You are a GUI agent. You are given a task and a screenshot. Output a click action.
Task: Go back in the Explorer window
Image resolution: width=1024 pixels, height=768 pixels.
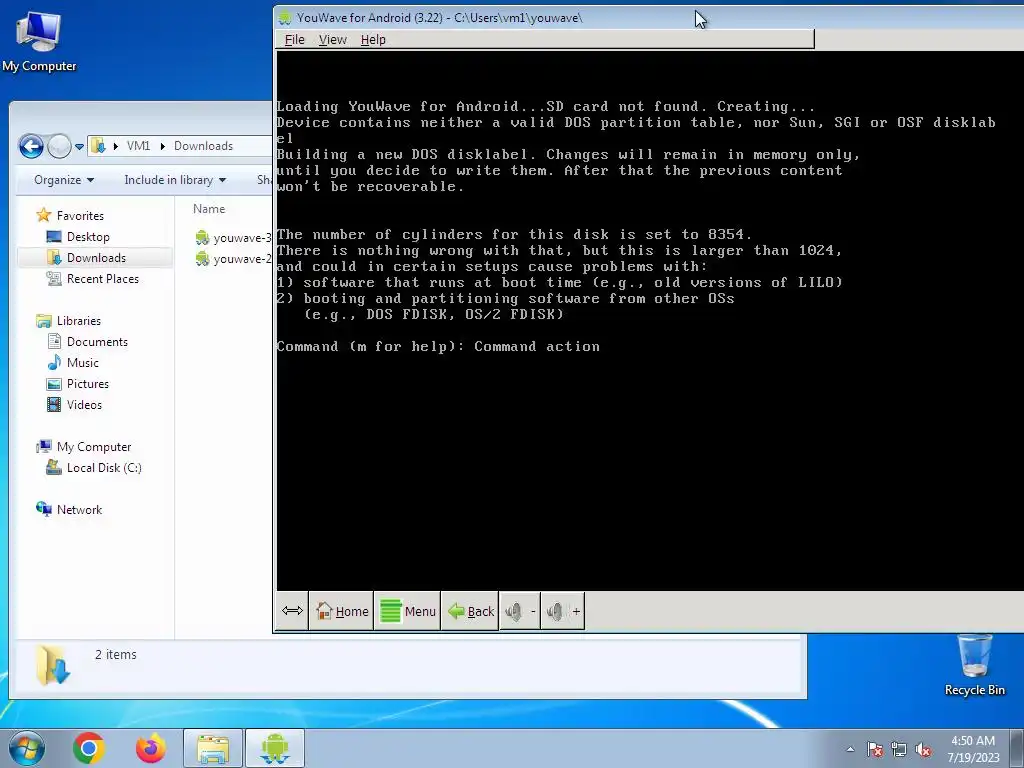31,146
